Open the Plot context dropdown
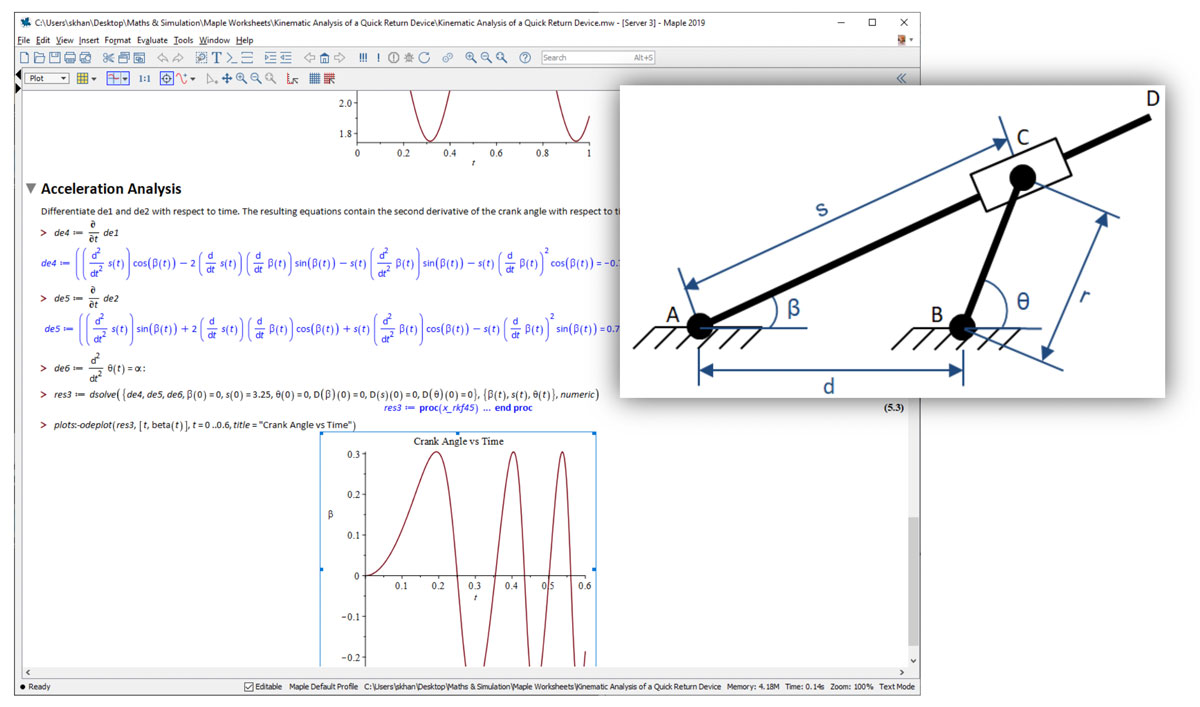Viewport: 1200px width, 707px height. pos(47,78)
